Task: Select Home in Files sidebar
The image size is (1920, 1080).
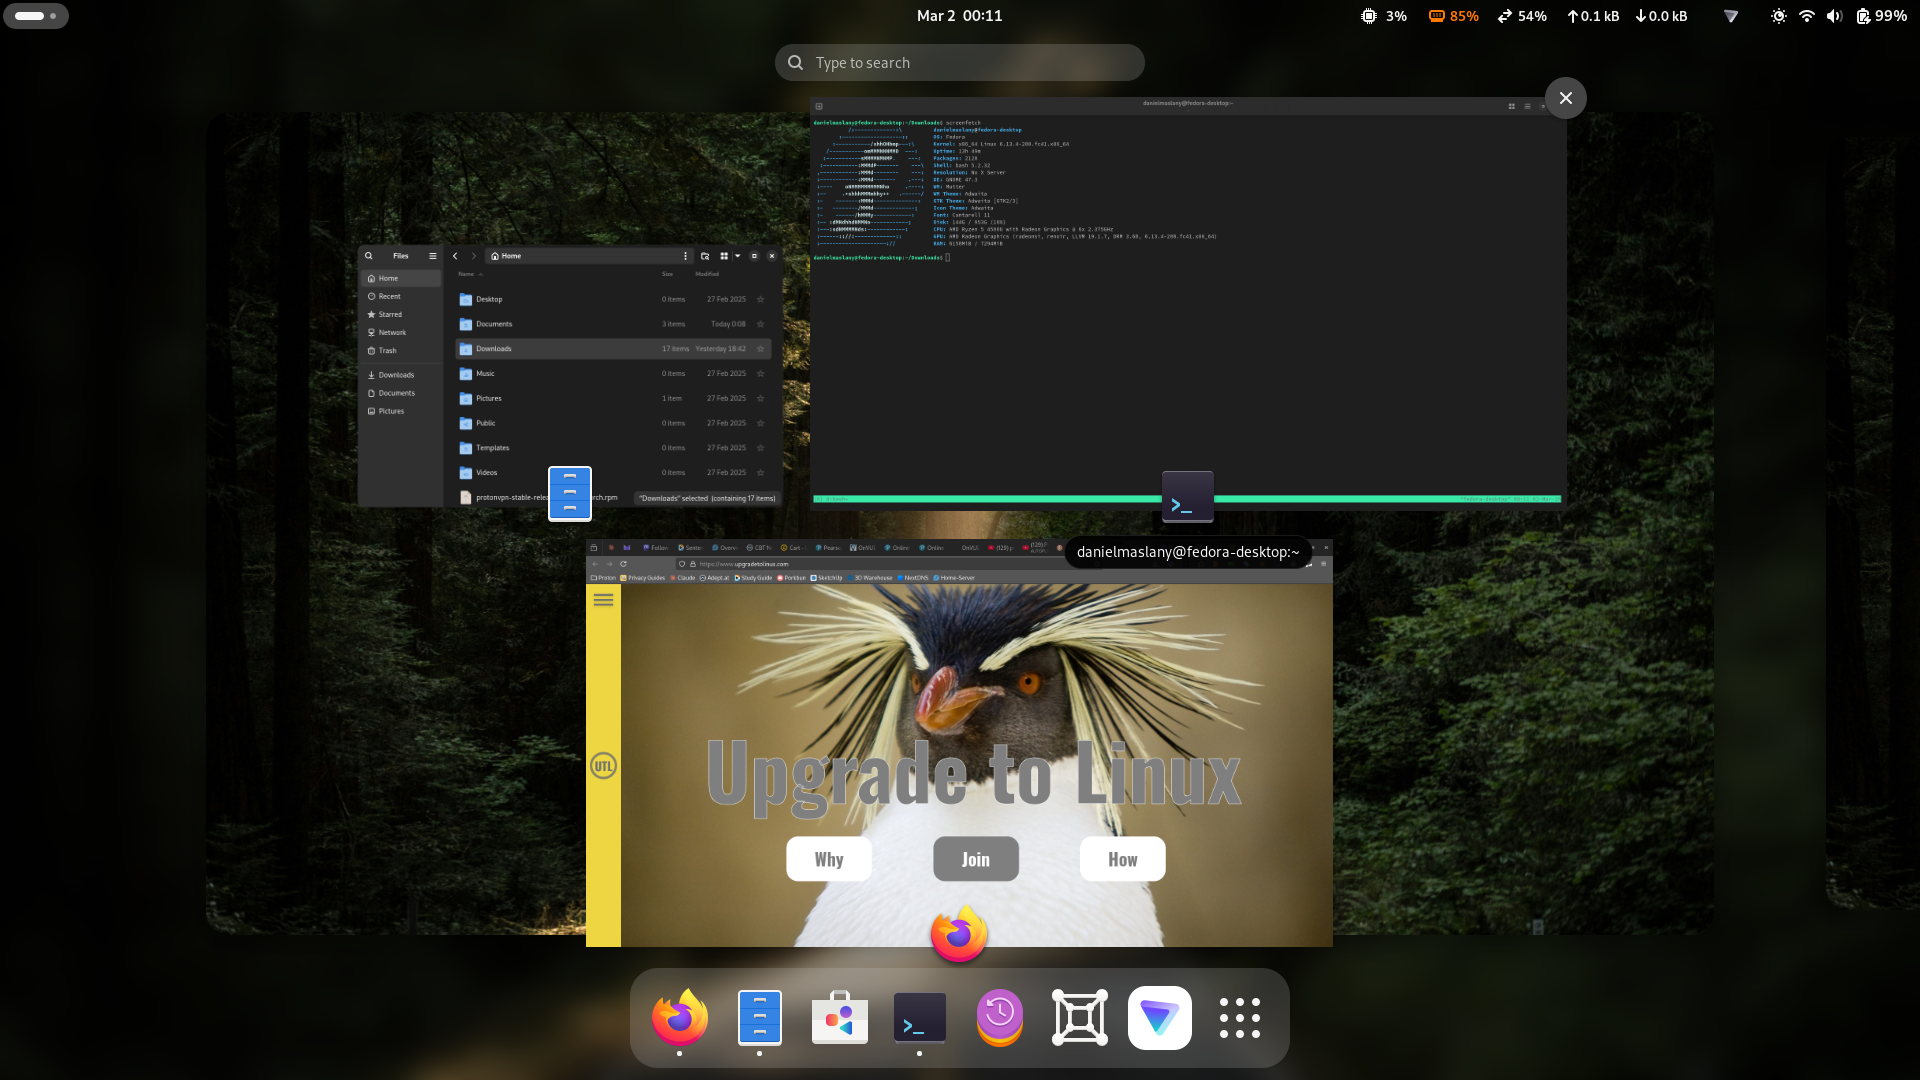Action: (400, 279)
